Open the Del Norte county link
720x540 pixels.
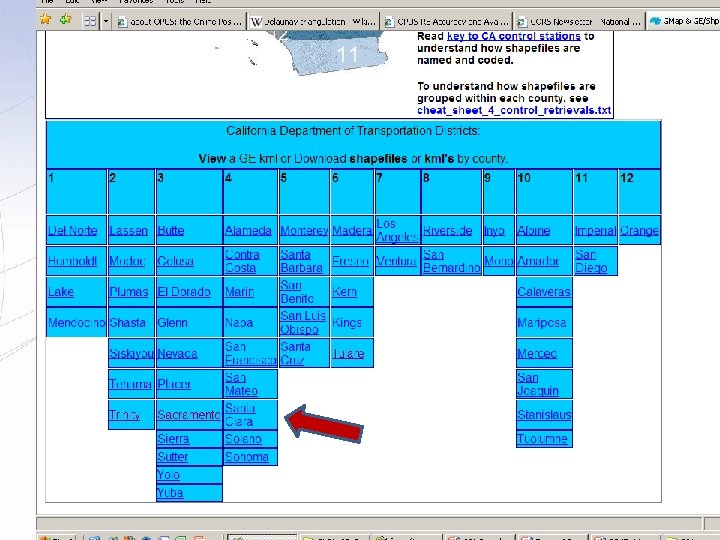(x=73, y=231)
